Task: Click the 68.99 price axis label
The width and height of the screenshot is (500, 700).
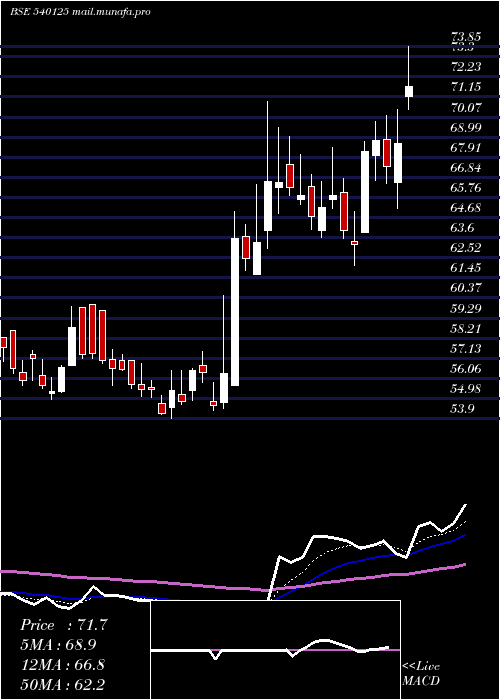Action: coord(467,128)
